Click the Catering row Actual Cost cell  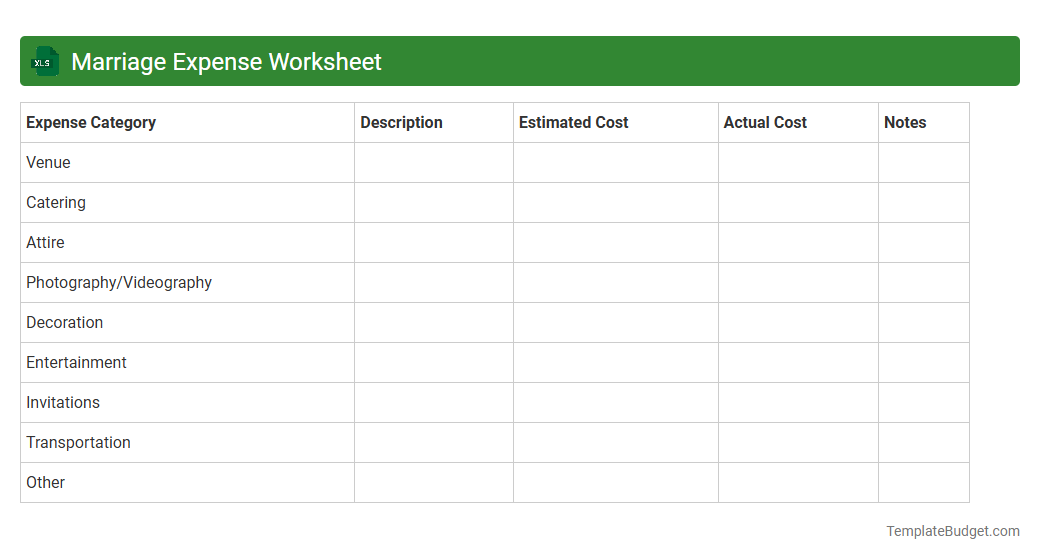[799, 202]
